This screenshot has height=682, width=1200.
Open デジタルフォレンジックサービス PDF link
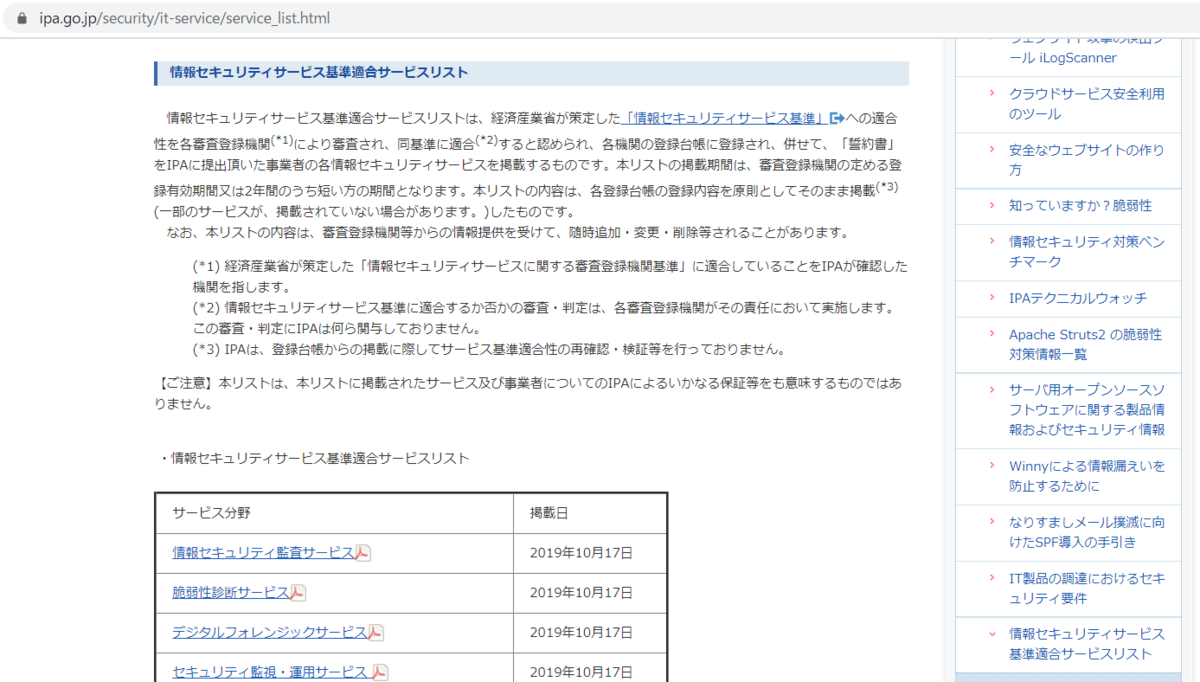270,632
